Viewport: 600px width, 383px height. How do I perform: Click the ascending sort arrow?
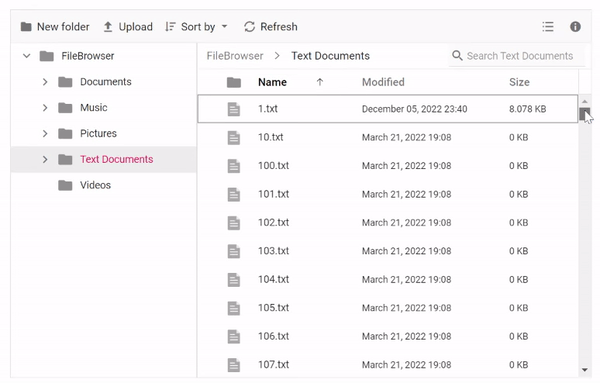[320, 82]
